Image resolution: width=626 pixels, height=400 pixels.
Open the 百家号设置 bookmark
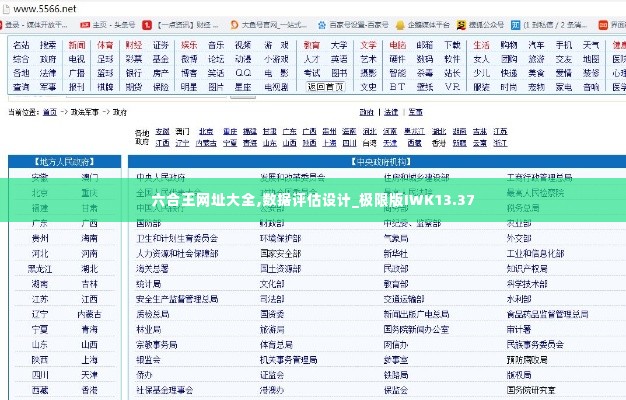click(353, 25)
